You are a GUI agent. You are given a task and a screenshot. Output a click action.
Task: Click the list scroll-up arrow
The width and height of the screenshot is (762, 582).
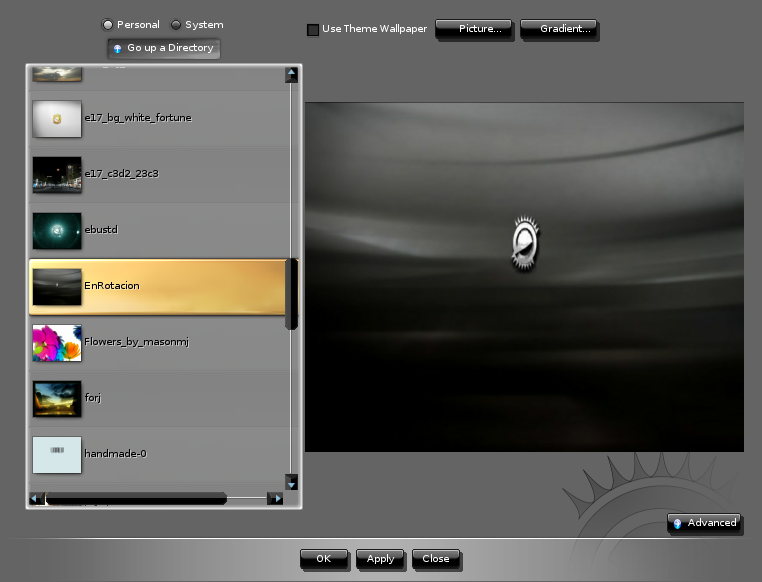click(x=291, y=75)
